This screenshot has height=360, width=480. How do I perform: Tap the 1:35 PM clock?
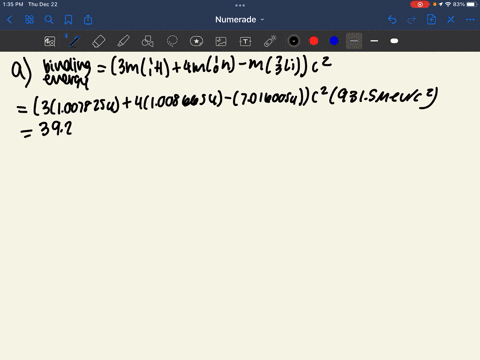coord(13,4)
